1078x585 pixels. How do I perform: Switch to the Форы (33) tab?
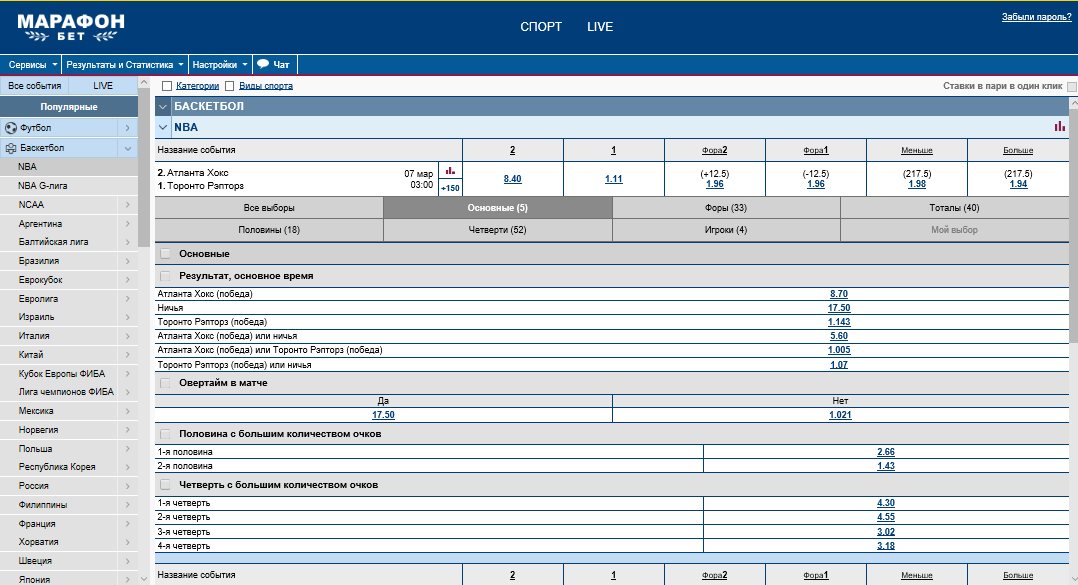[x=726, y=208]
